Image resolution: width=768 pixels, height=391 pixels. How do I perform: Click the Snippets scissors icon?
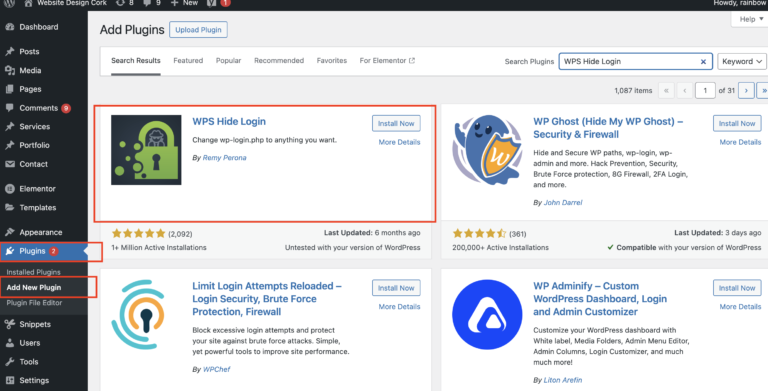pyautogui.click(x=10, y=324)
